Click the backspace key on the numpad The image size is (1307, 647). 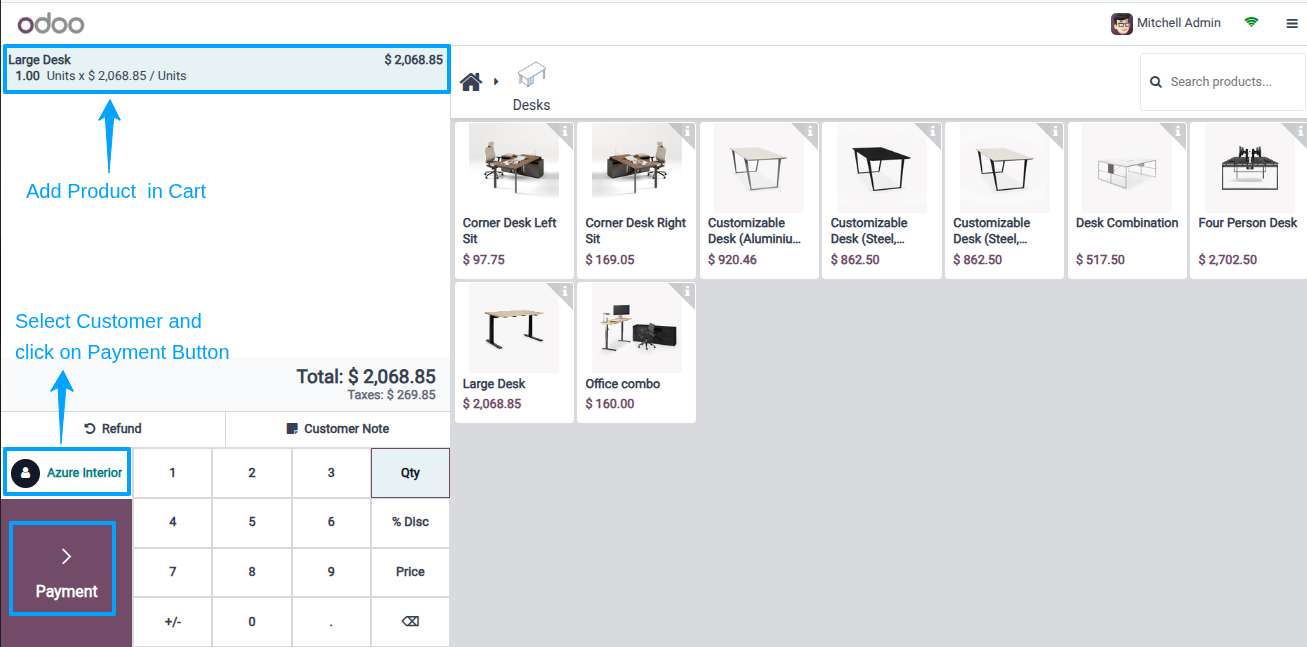click(x=410, y=622)
